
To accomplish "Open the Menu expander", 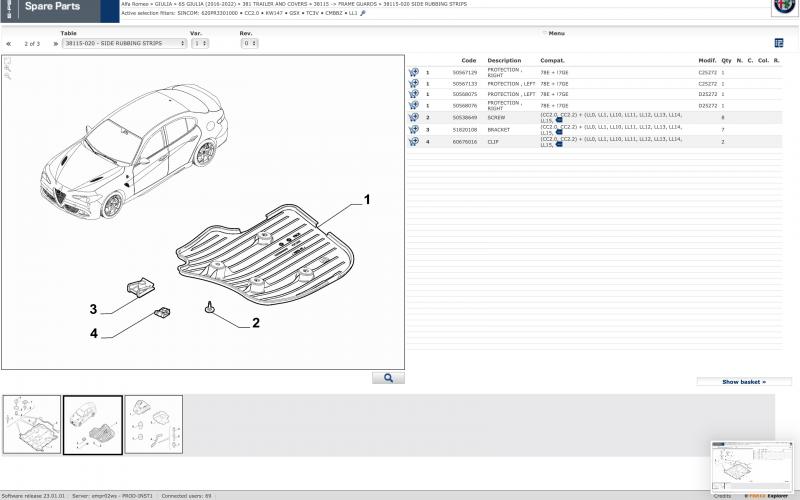I will (553, 33).
